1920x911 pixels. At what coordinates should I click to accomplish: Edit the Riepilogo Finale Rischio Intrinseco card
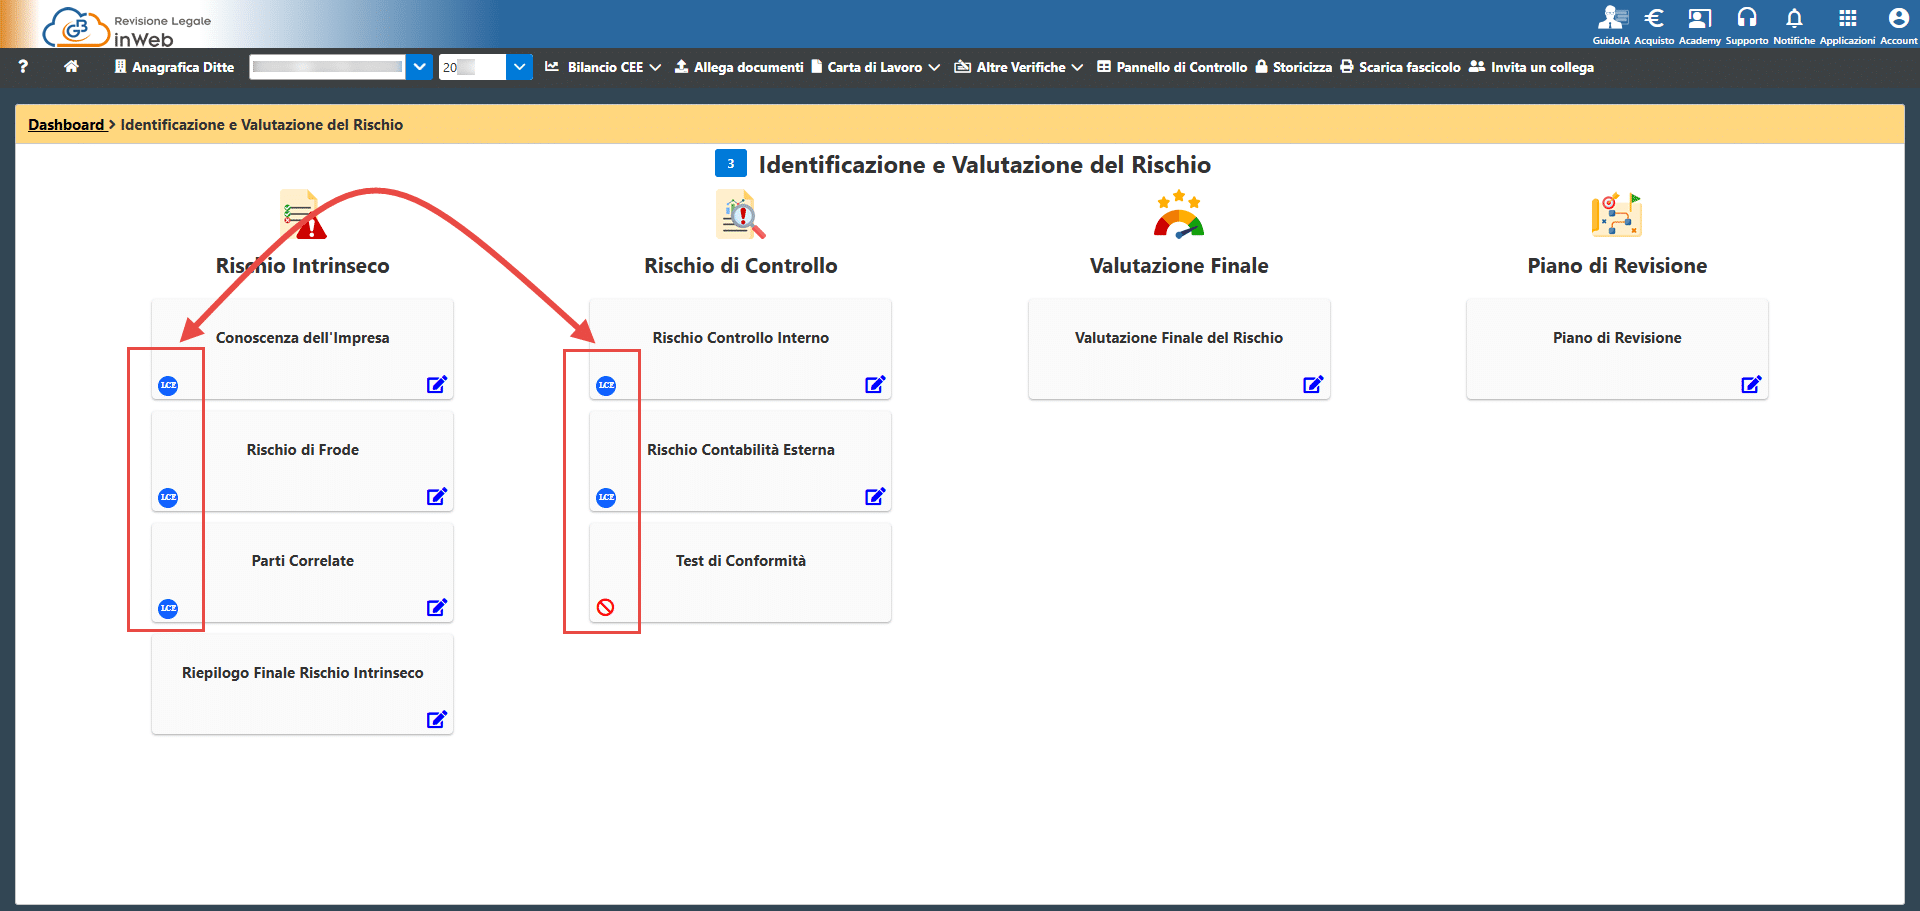pyautogui.click(x=437, y=720)
